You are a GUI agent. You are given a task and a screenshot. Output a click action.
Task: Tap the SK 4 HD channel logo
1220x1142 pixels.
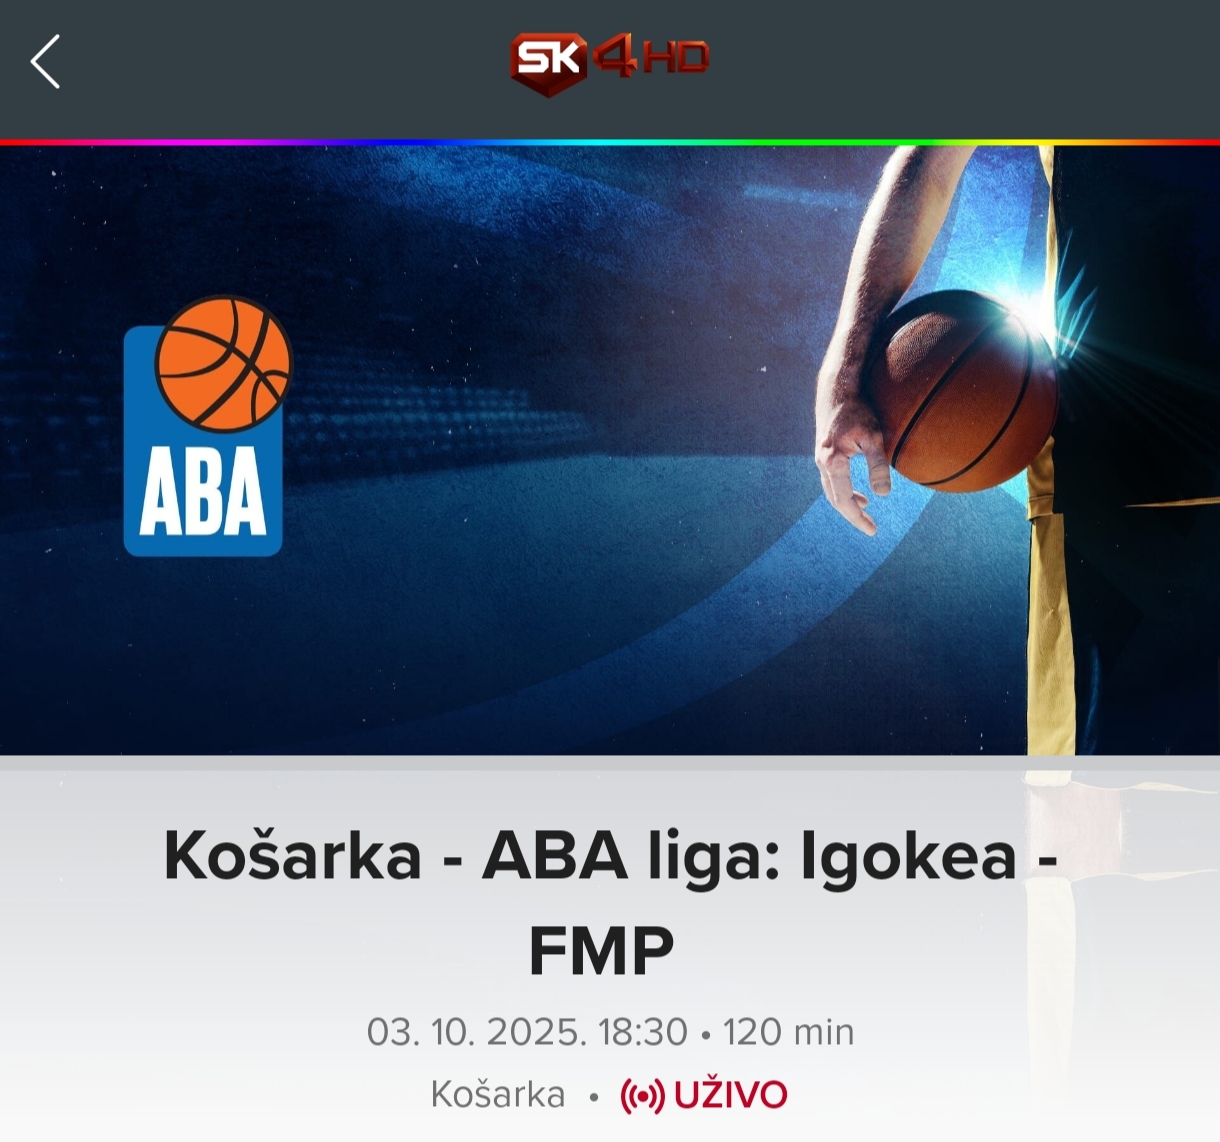click(609, 62)
